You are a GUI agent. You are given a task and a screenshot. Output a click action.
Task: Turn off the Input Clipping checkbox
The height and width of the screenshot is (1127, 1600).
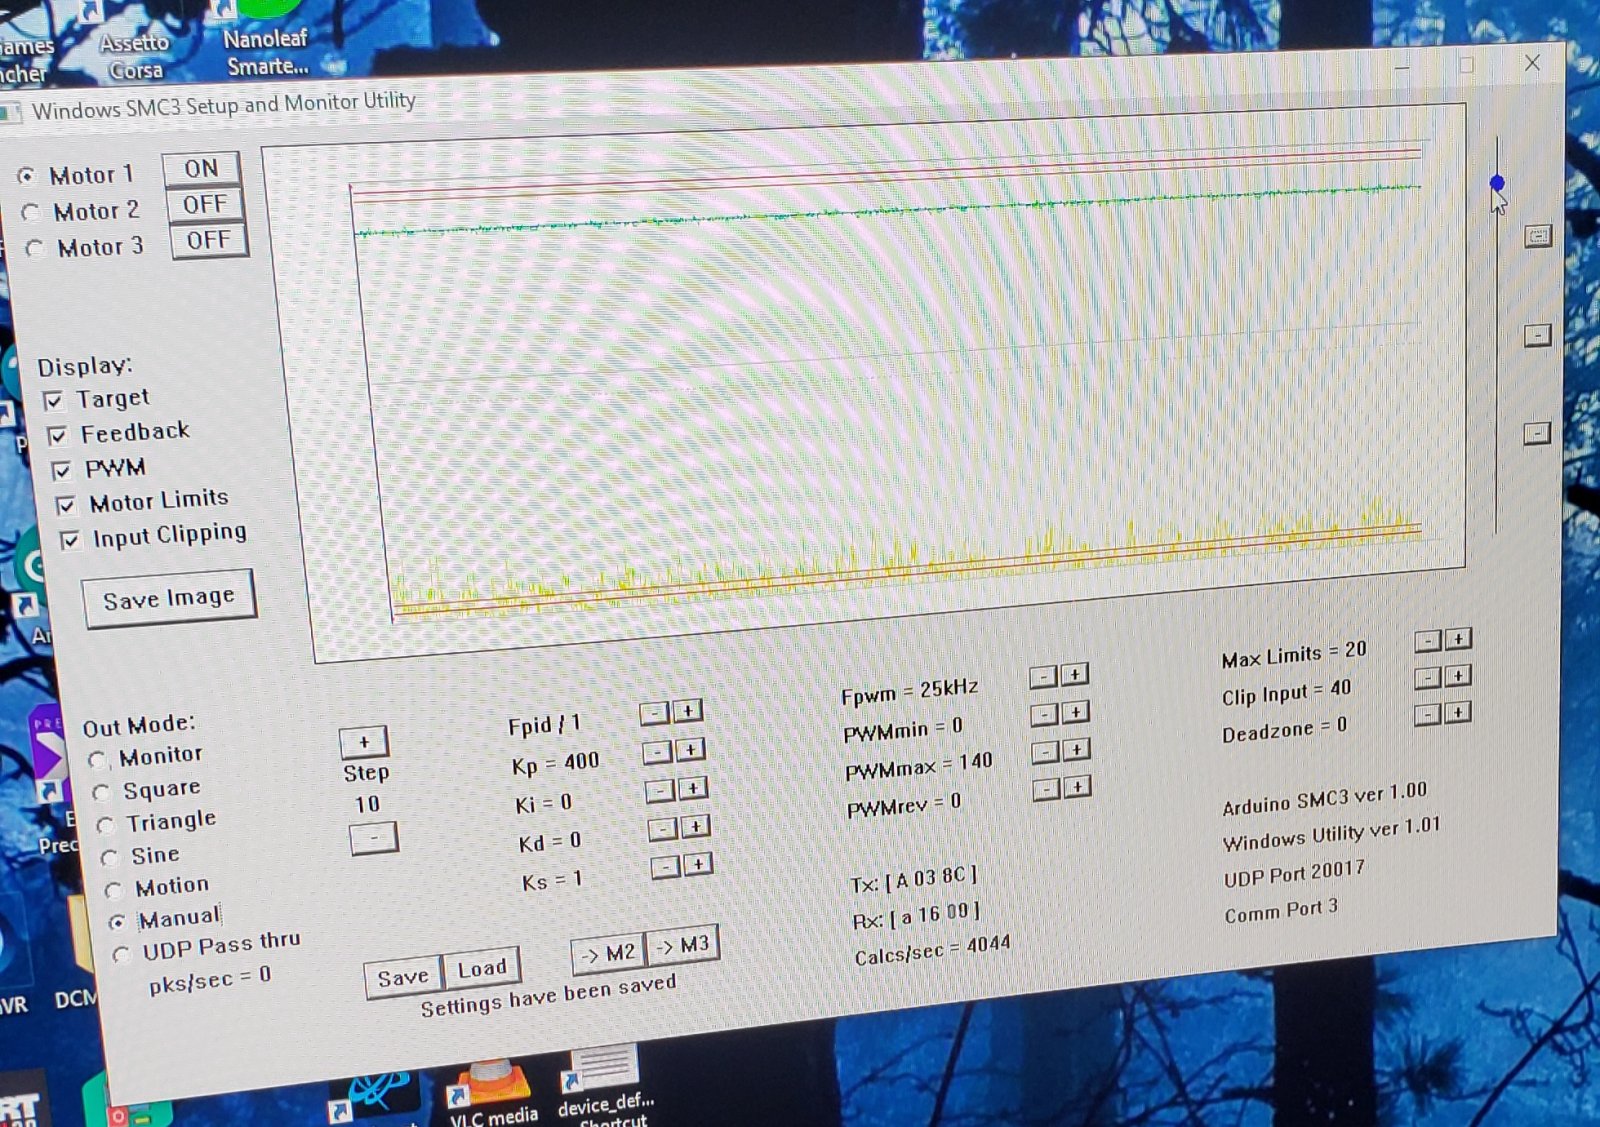[70, 540]
